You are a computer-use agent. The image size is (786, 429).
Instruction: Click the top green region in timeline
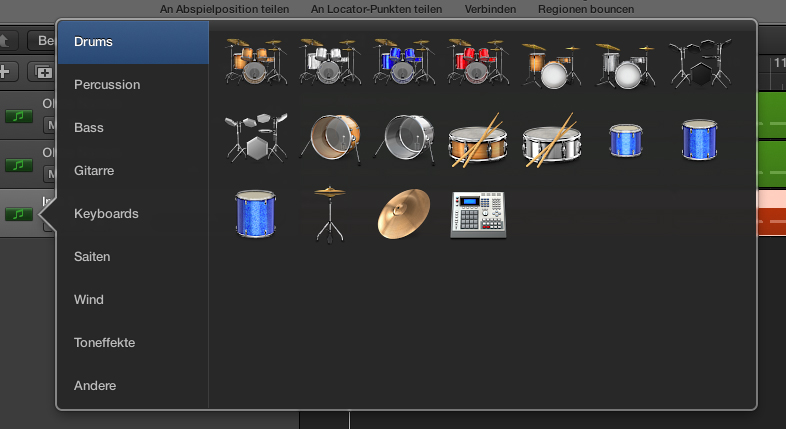[x=771, y=112]
